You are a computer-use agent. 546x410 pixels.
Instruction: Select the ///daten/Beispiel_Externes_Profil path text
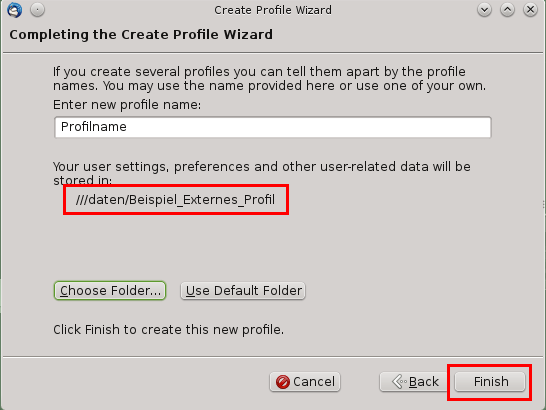(176, 200)
